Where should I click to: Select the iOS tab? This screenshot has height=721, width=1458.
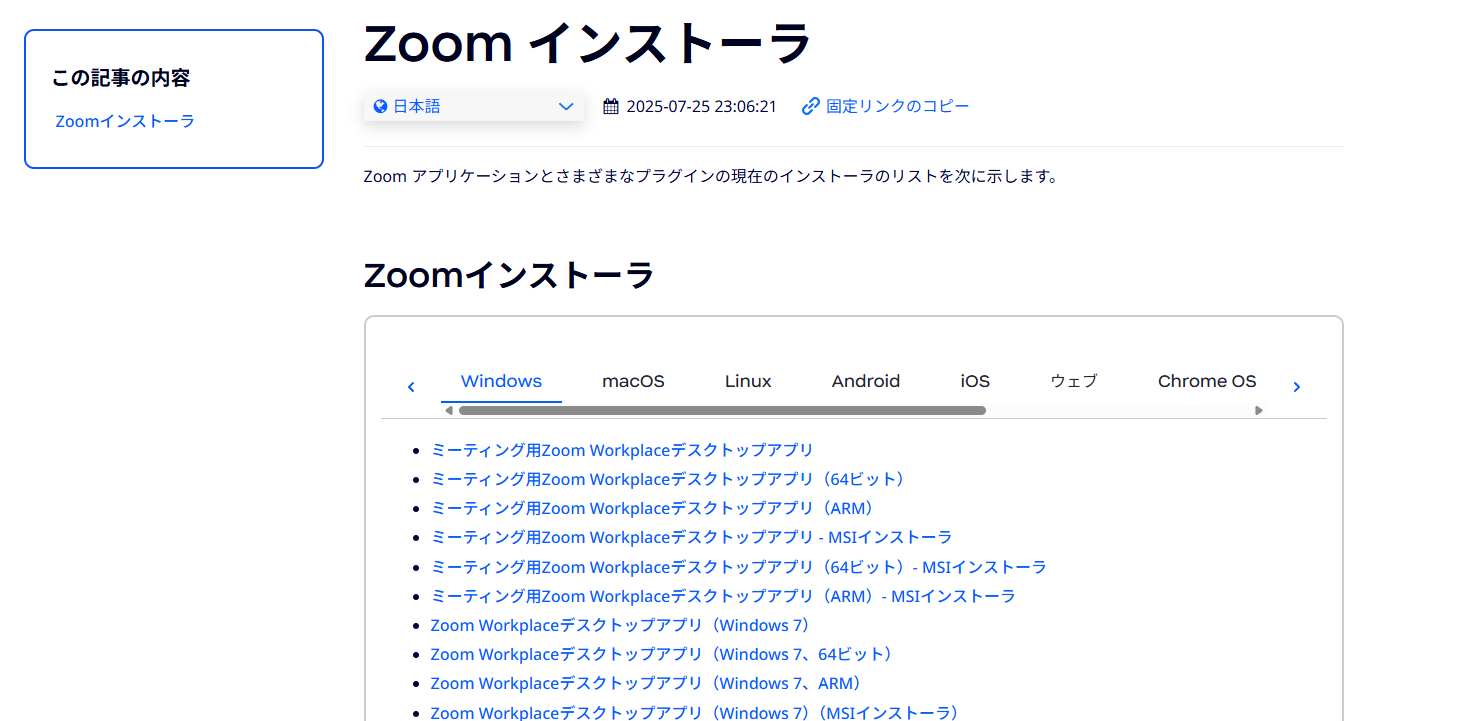tap(975, 381)
